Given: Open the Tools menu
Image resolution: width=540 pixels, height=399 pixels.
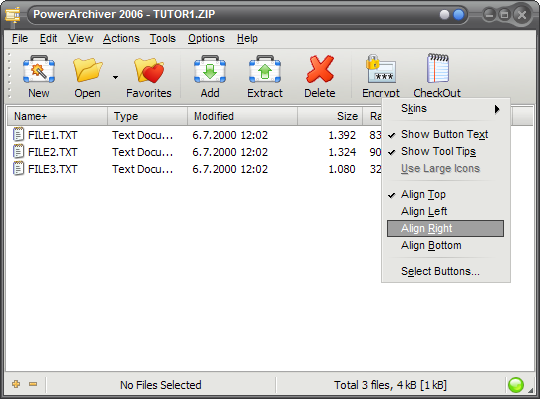Looking at the screenshot, I should (x=163, y=38).
